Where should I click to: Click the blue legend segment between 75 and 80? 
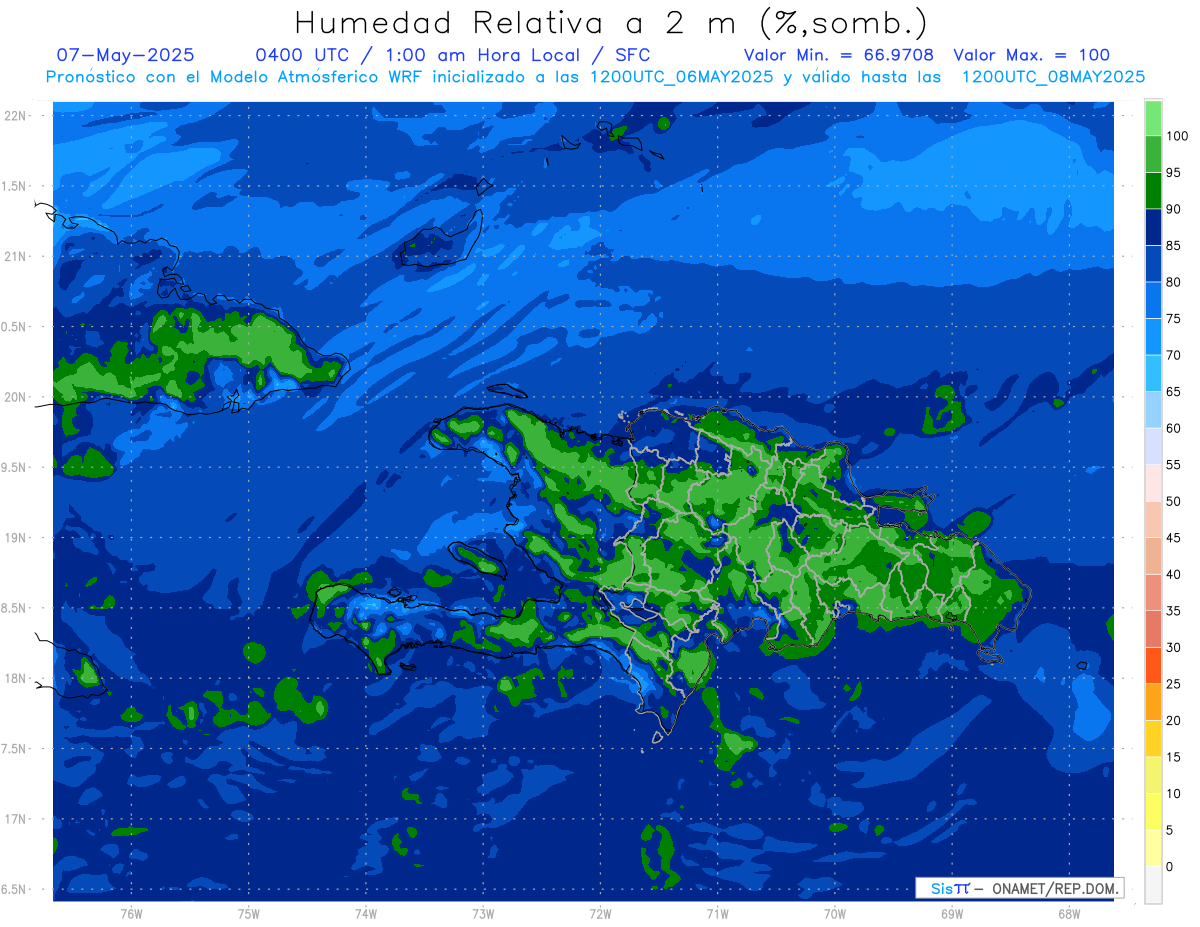pos(1153,300)
